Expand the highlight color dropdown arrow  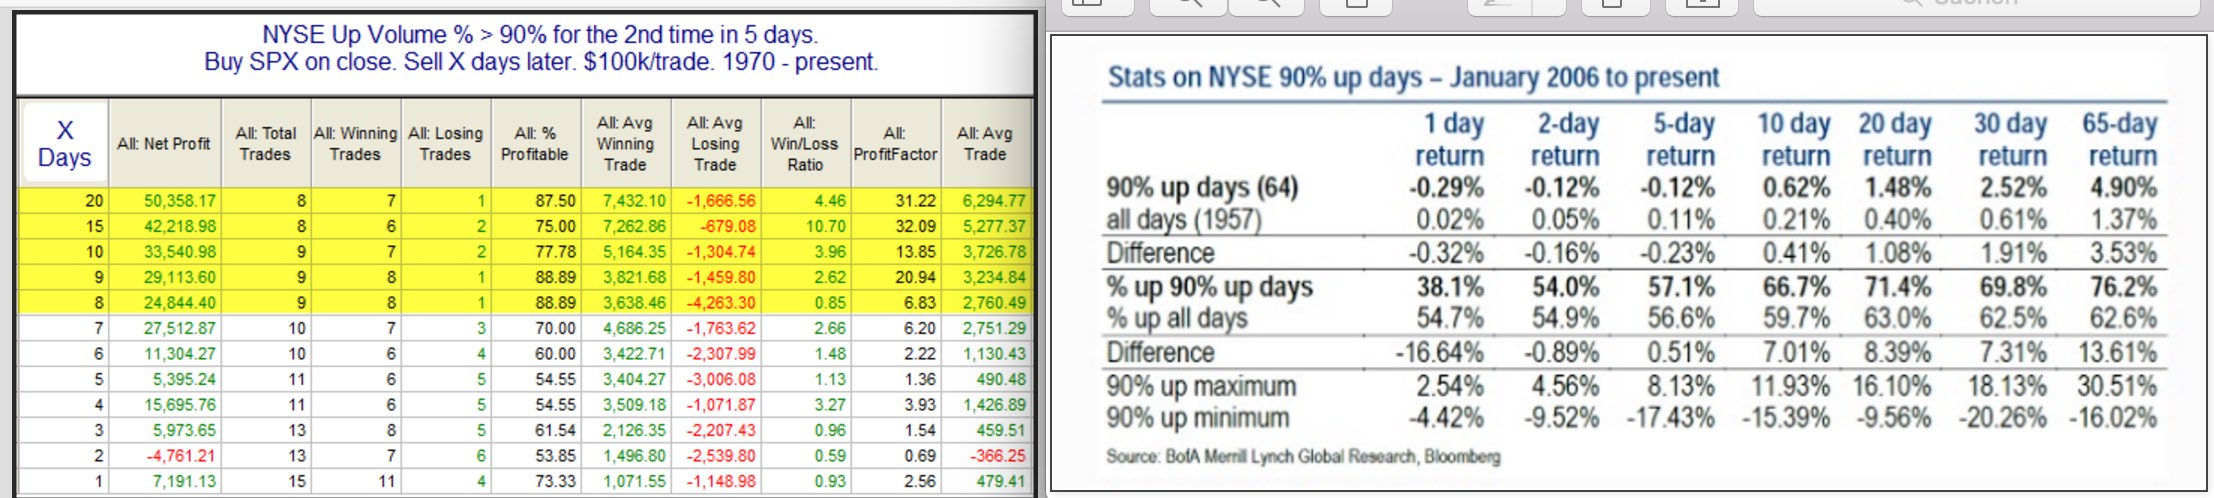[1551, 5]
